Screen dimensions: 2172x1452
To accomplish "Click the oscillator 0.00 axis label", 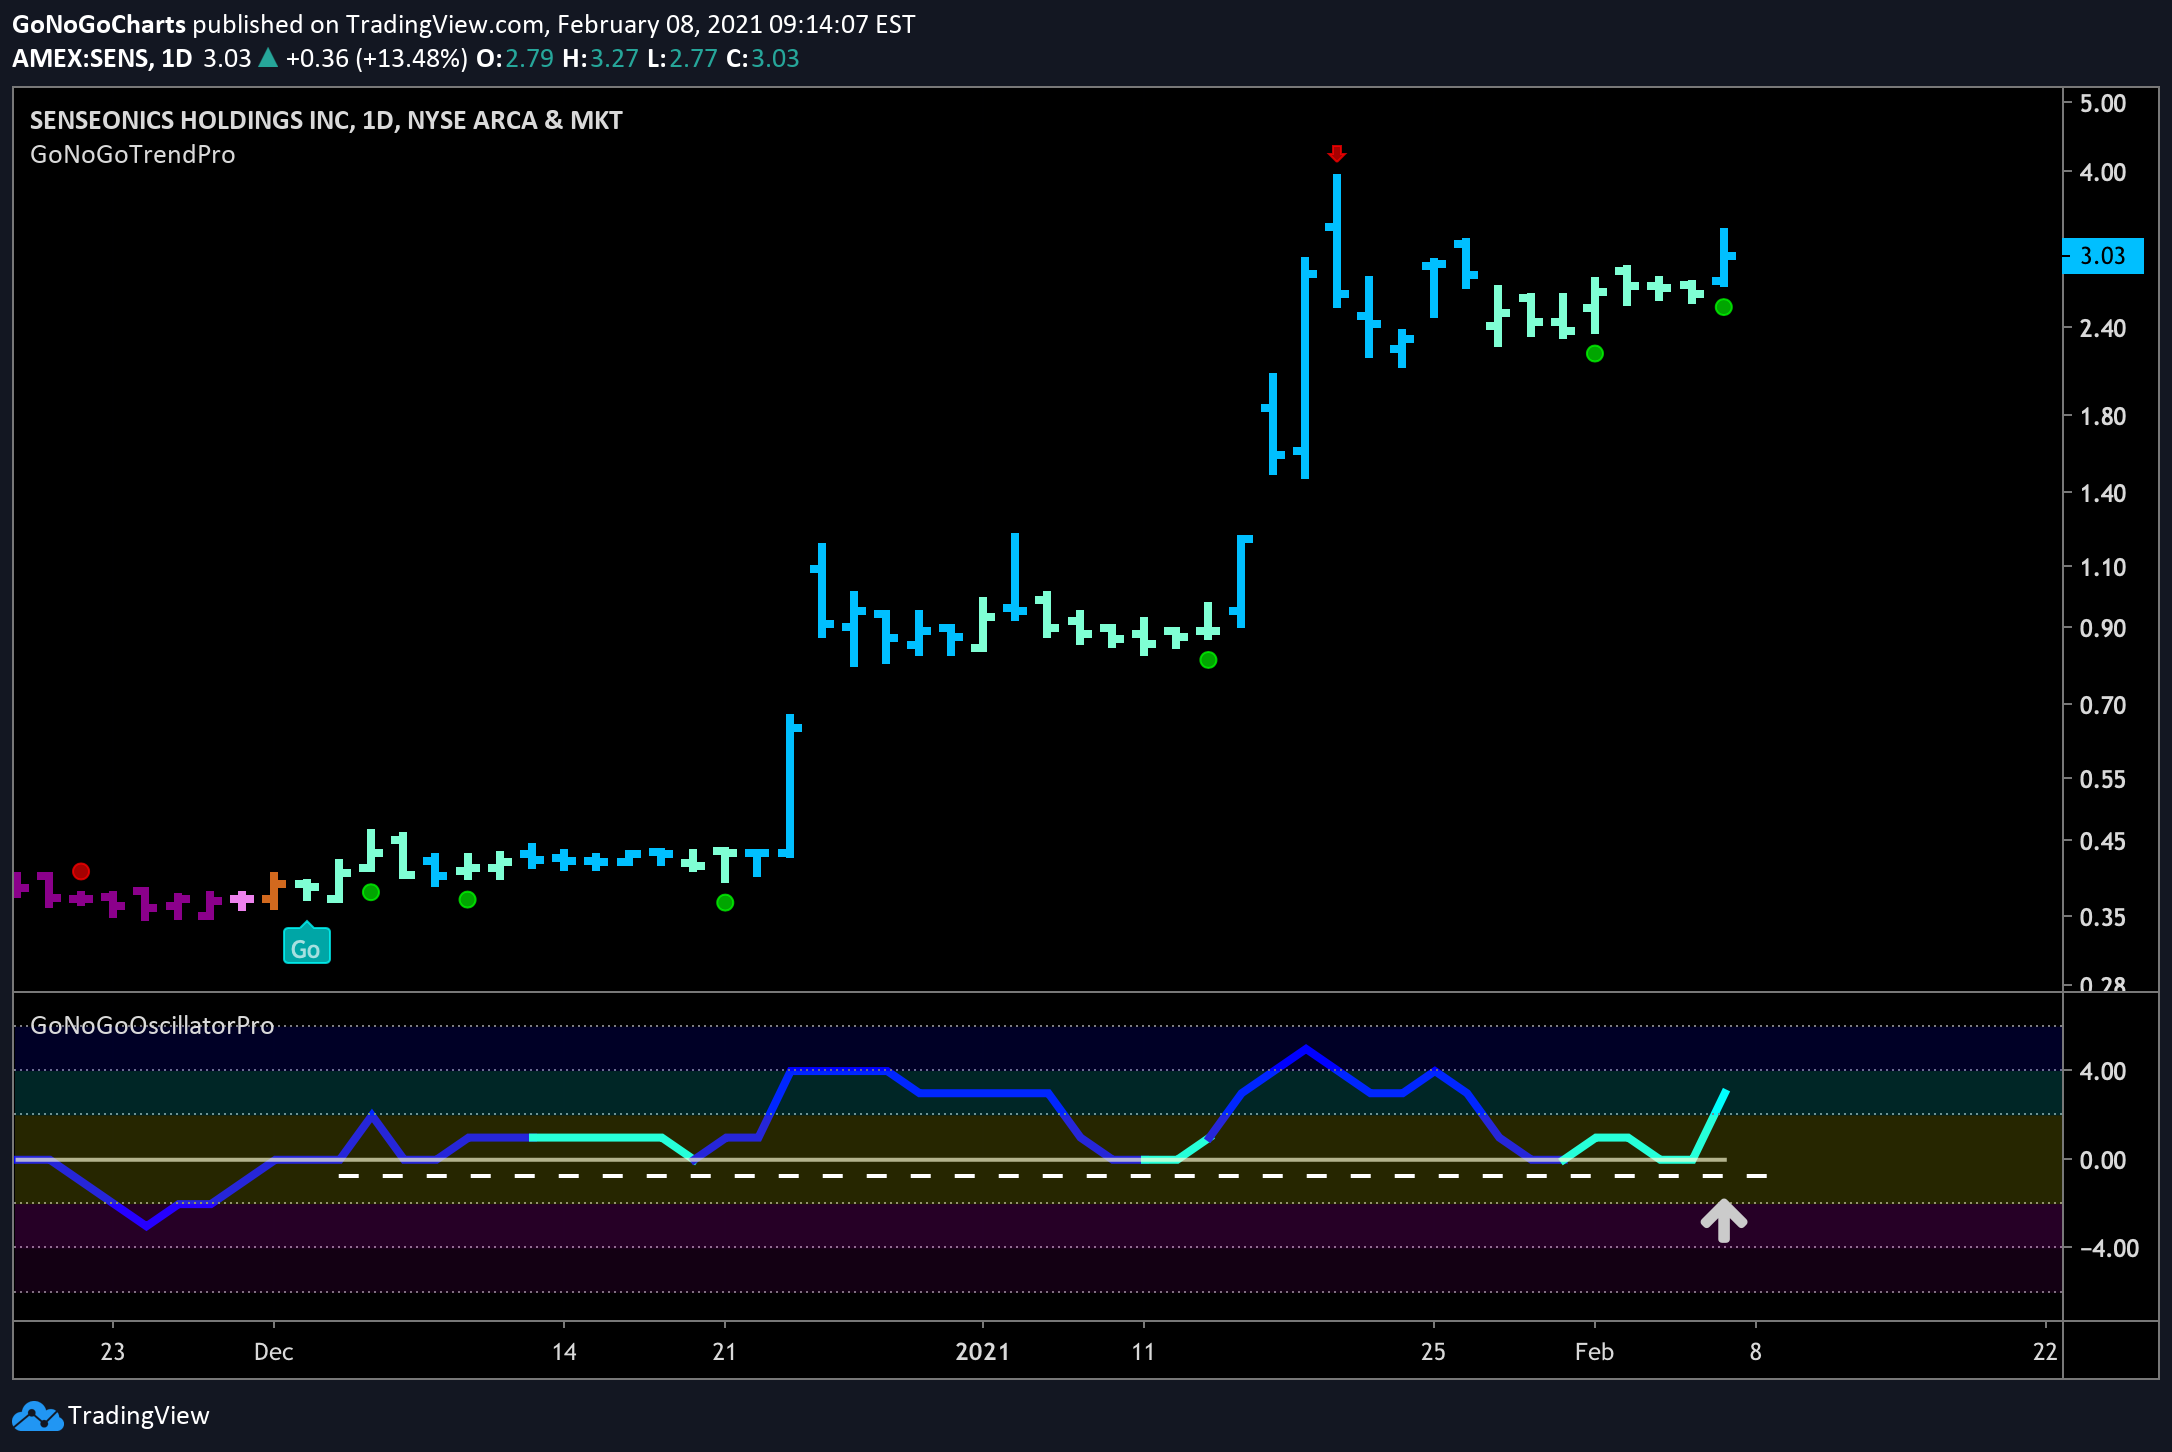I will coord(2103,1160).
